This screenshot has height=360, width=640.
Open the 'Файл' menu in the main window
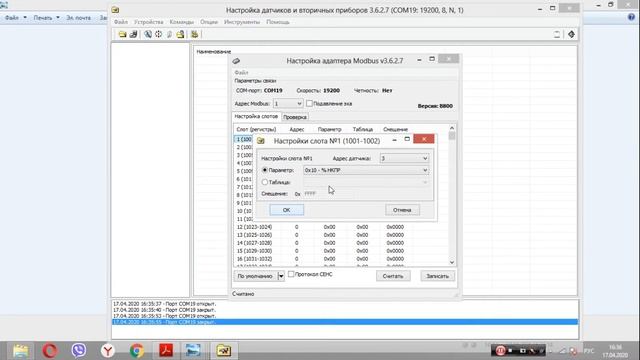pyautogui.click(x=120, y=22)
